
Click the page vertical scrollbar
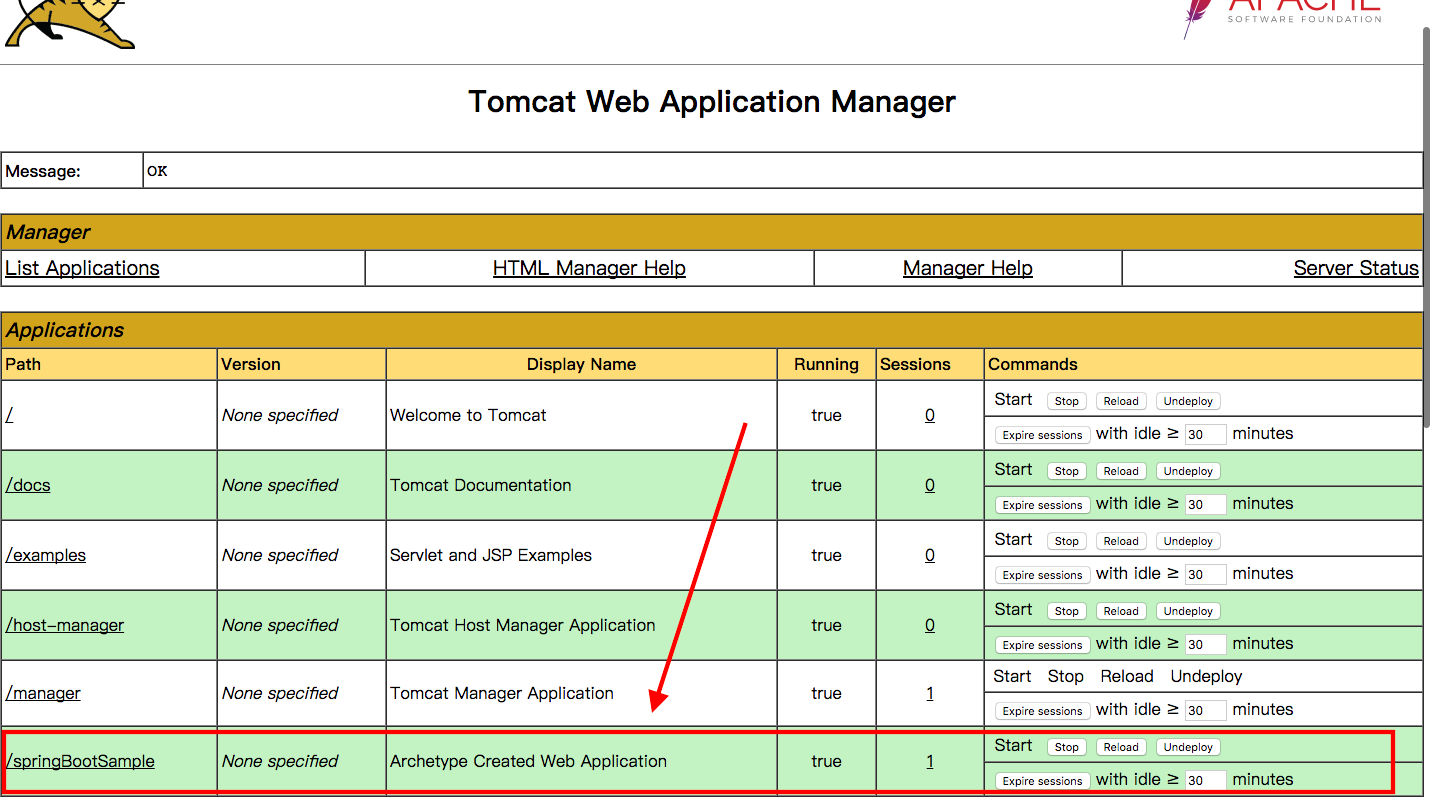click(x=1427, y=226)
